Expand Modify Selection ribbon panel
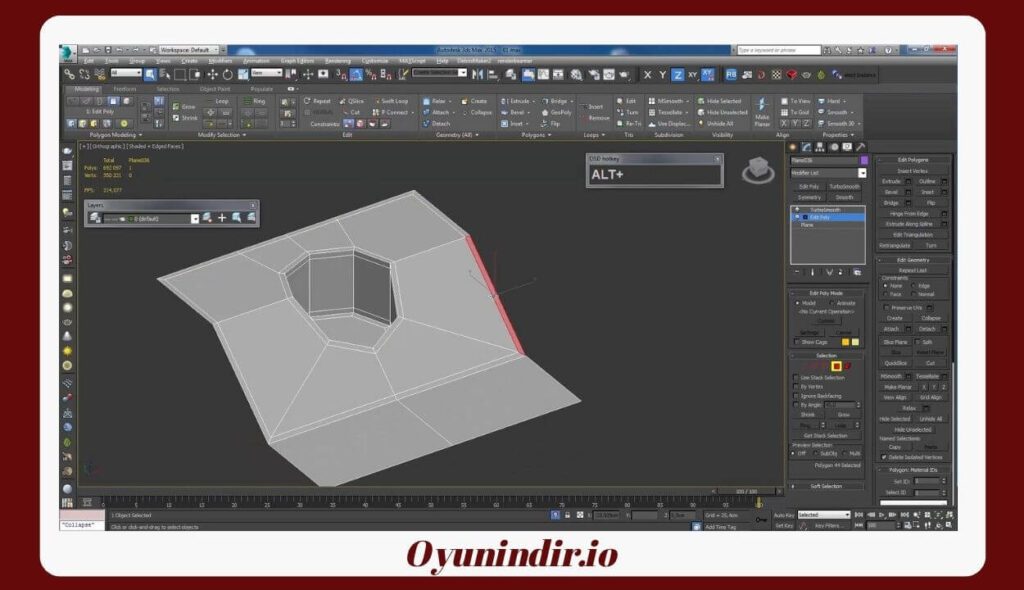This screenshot has width=1024, height=590. click(222, 135)
